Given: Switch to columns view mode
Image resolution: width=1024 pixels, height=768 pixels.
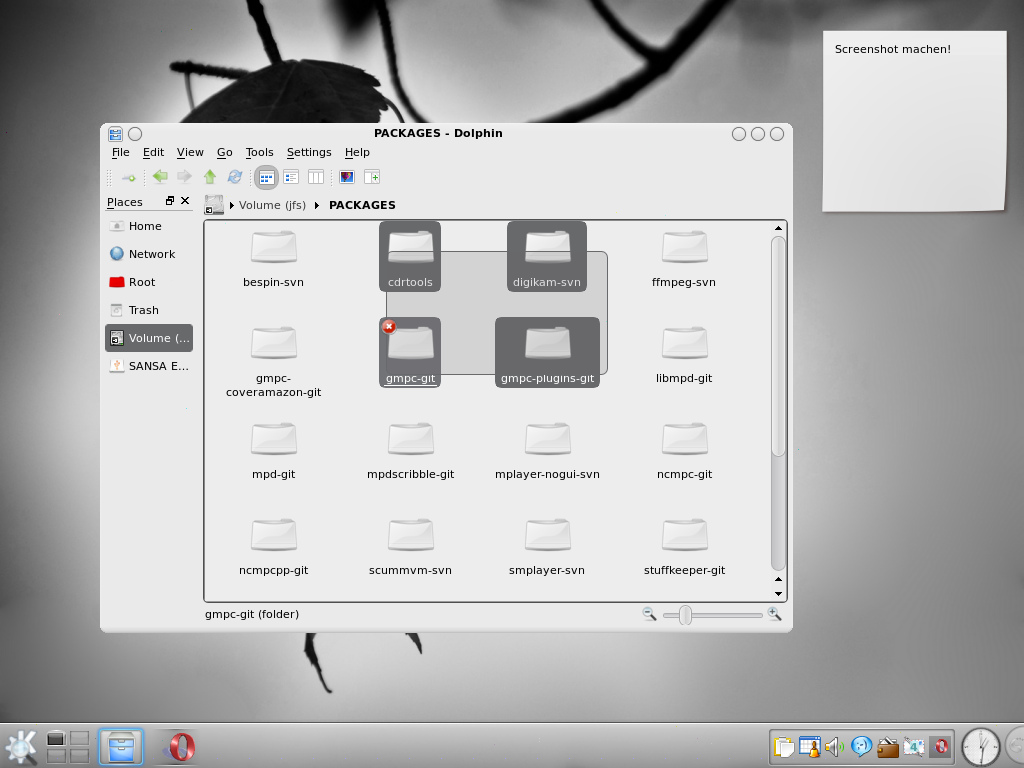Looking at the screenshot, I should 316,177.
